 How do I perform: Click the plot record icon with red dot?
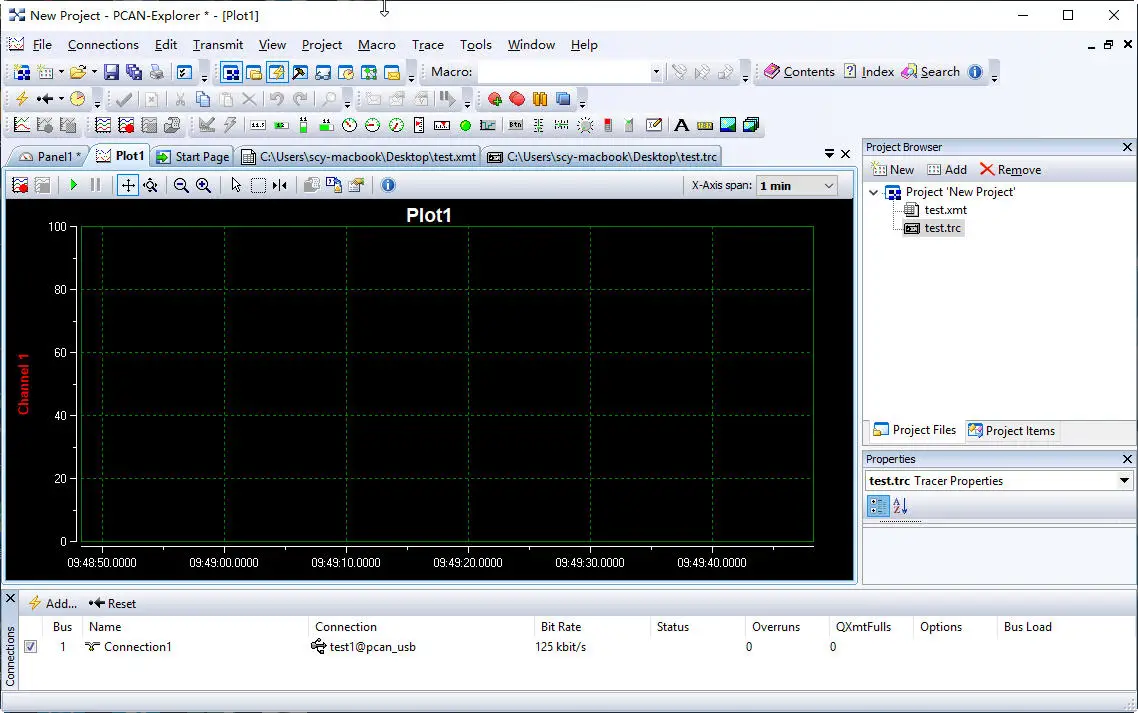(x=20, y=185)
